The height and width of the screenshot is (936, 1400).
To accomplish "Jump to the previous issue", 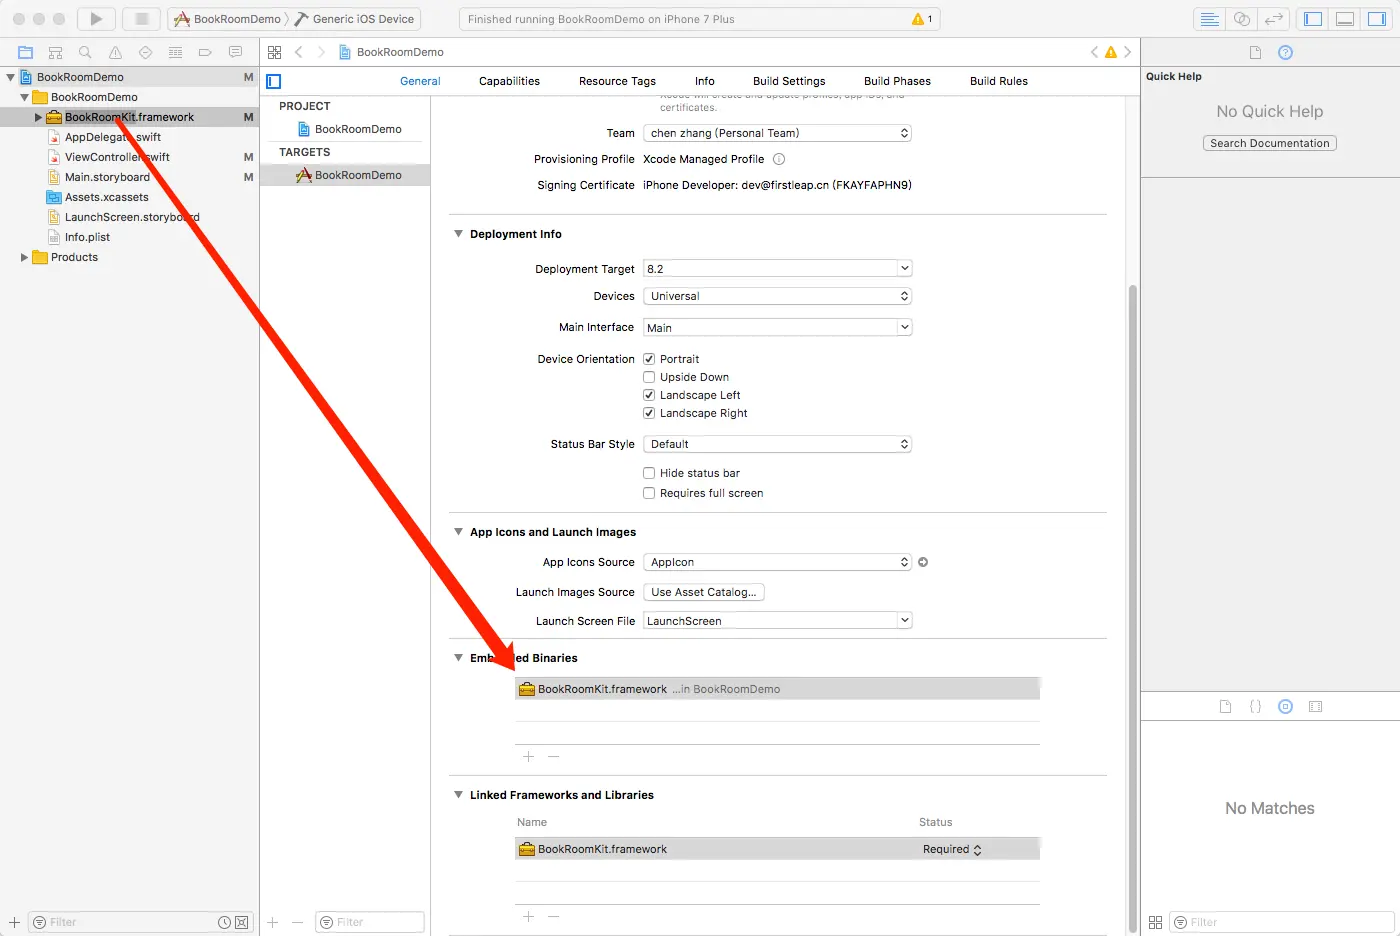I will coord(1094,52).
